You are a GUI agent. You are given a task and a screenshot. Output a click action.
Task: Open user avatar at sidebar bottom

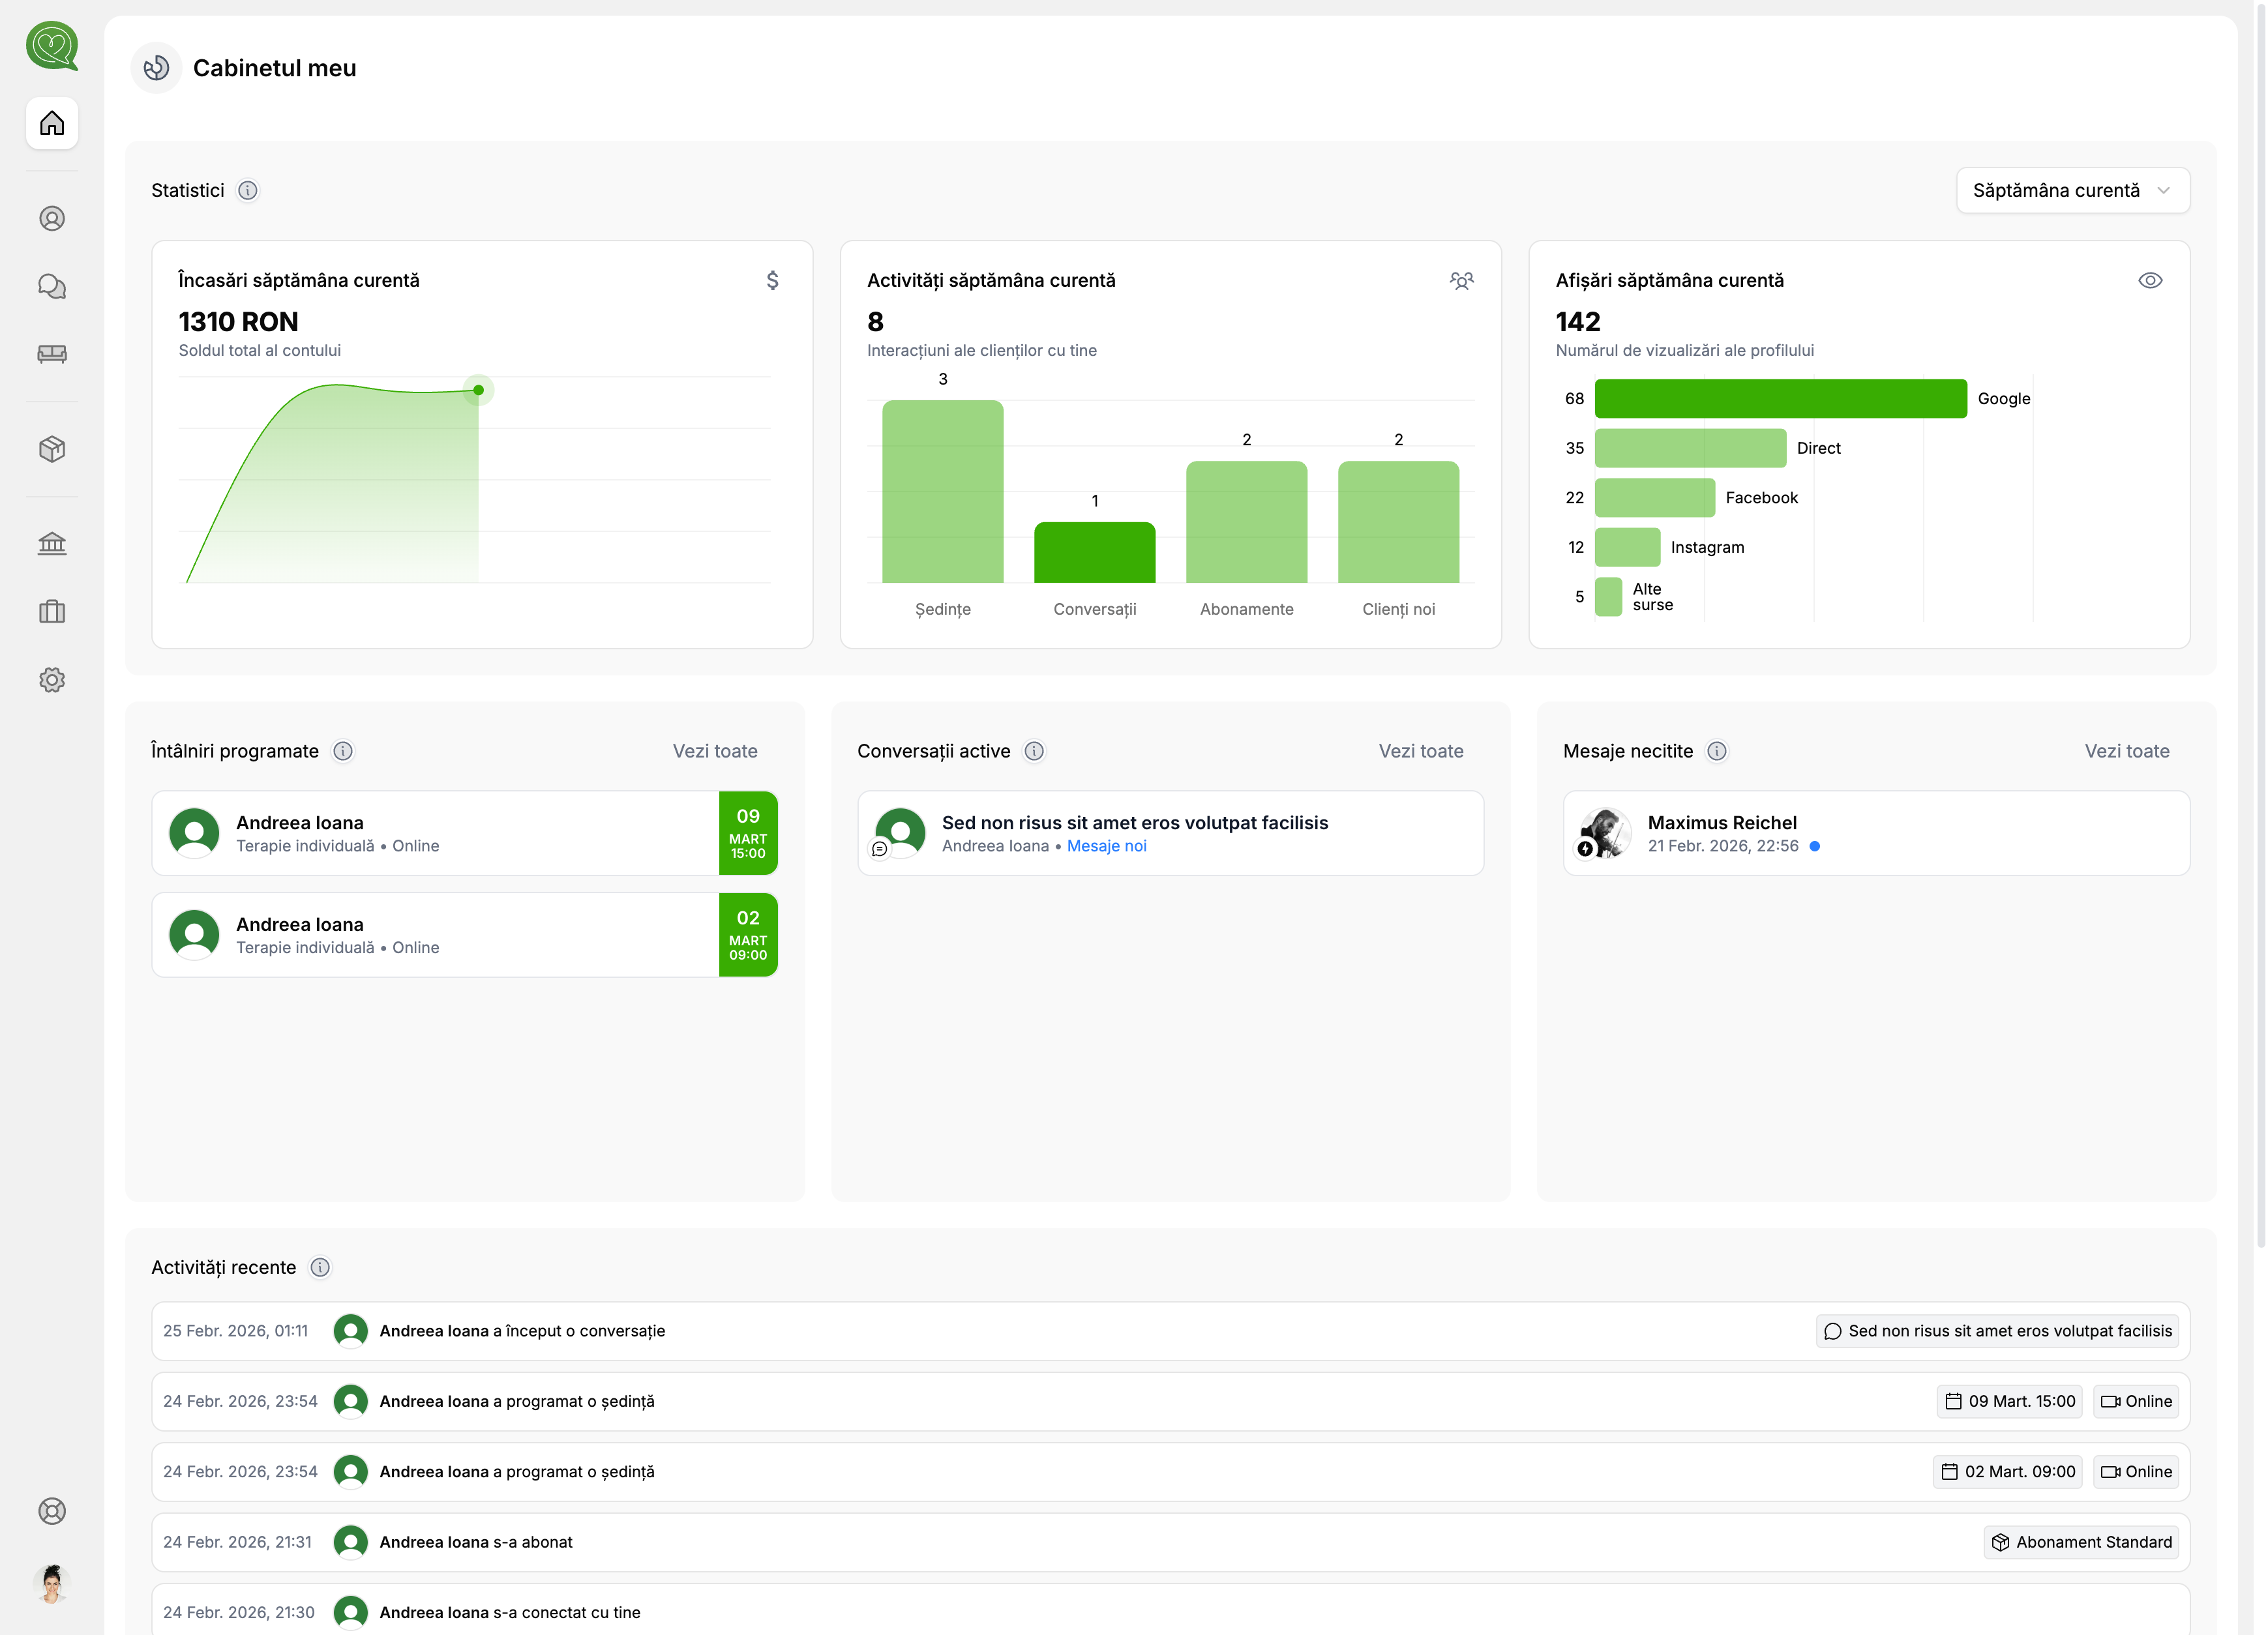[52, 1584]
